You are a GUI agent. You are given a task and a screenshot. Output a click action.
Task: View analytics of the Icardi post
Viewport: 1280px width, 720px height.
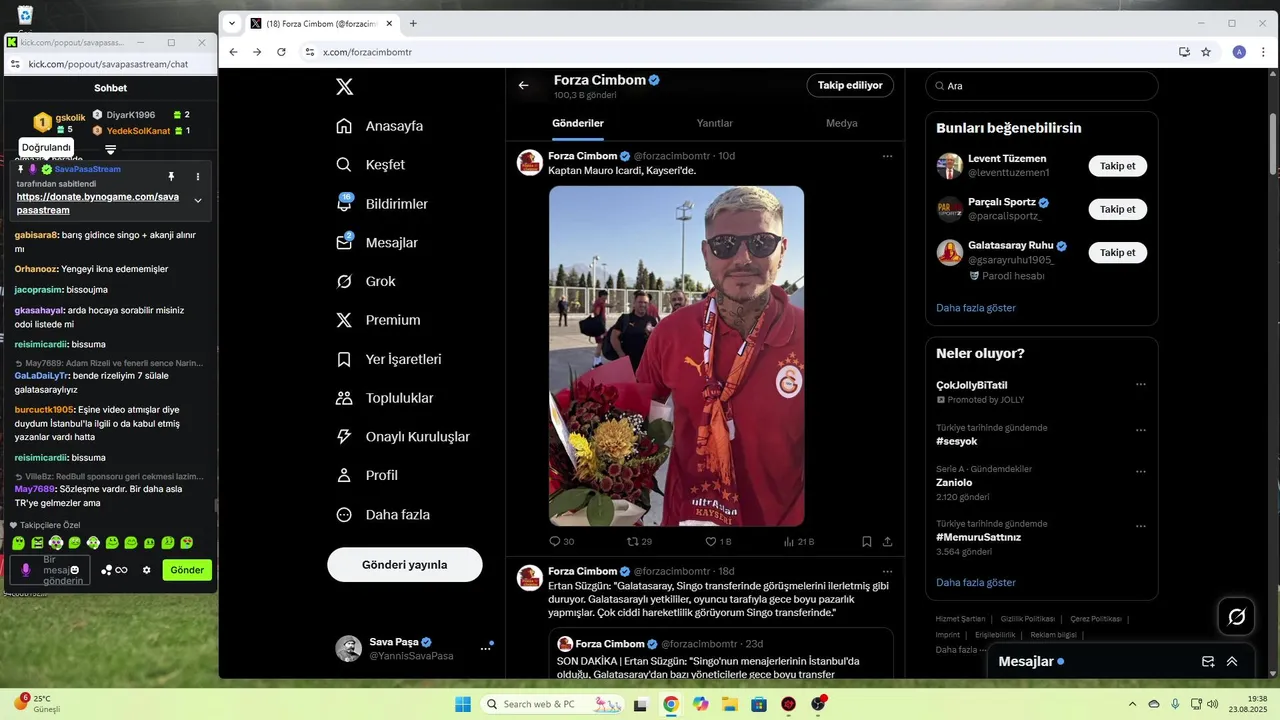click(x=799, y=542)
